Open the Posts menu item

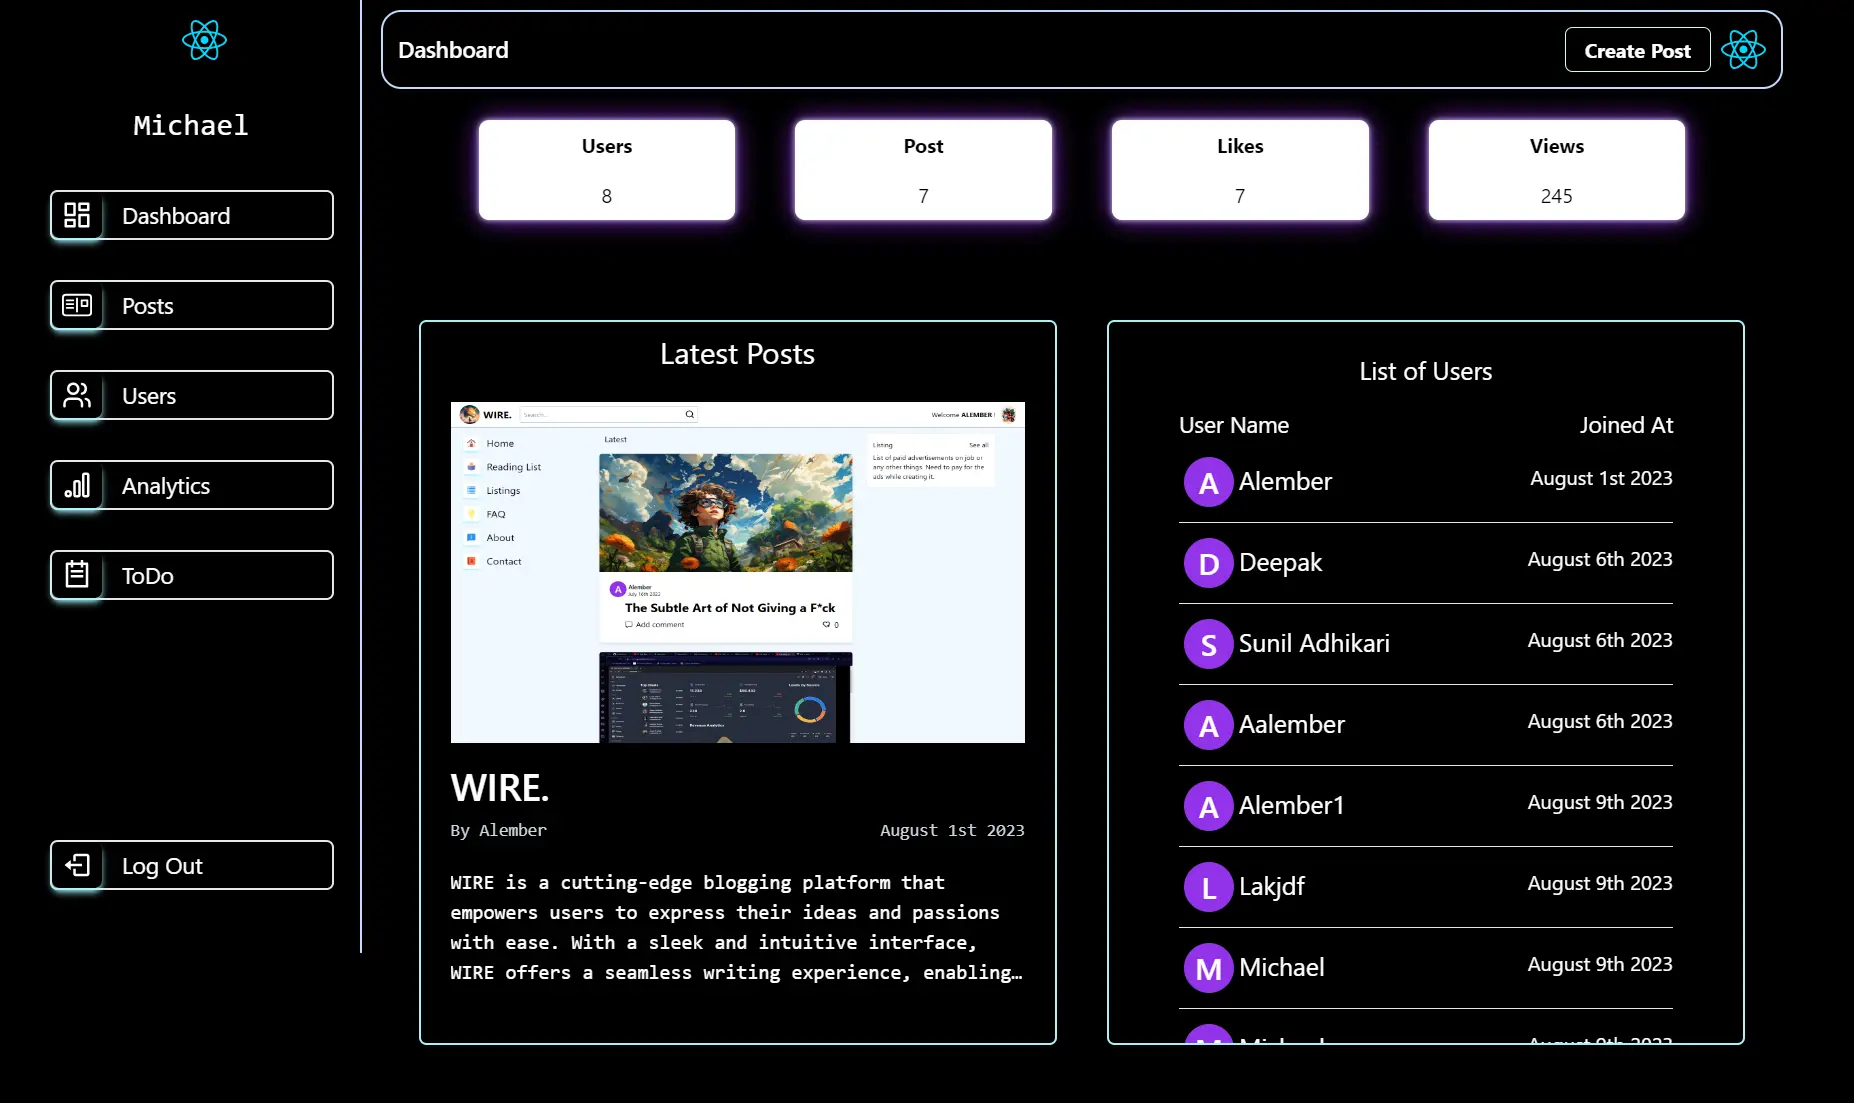pos(192,305)
